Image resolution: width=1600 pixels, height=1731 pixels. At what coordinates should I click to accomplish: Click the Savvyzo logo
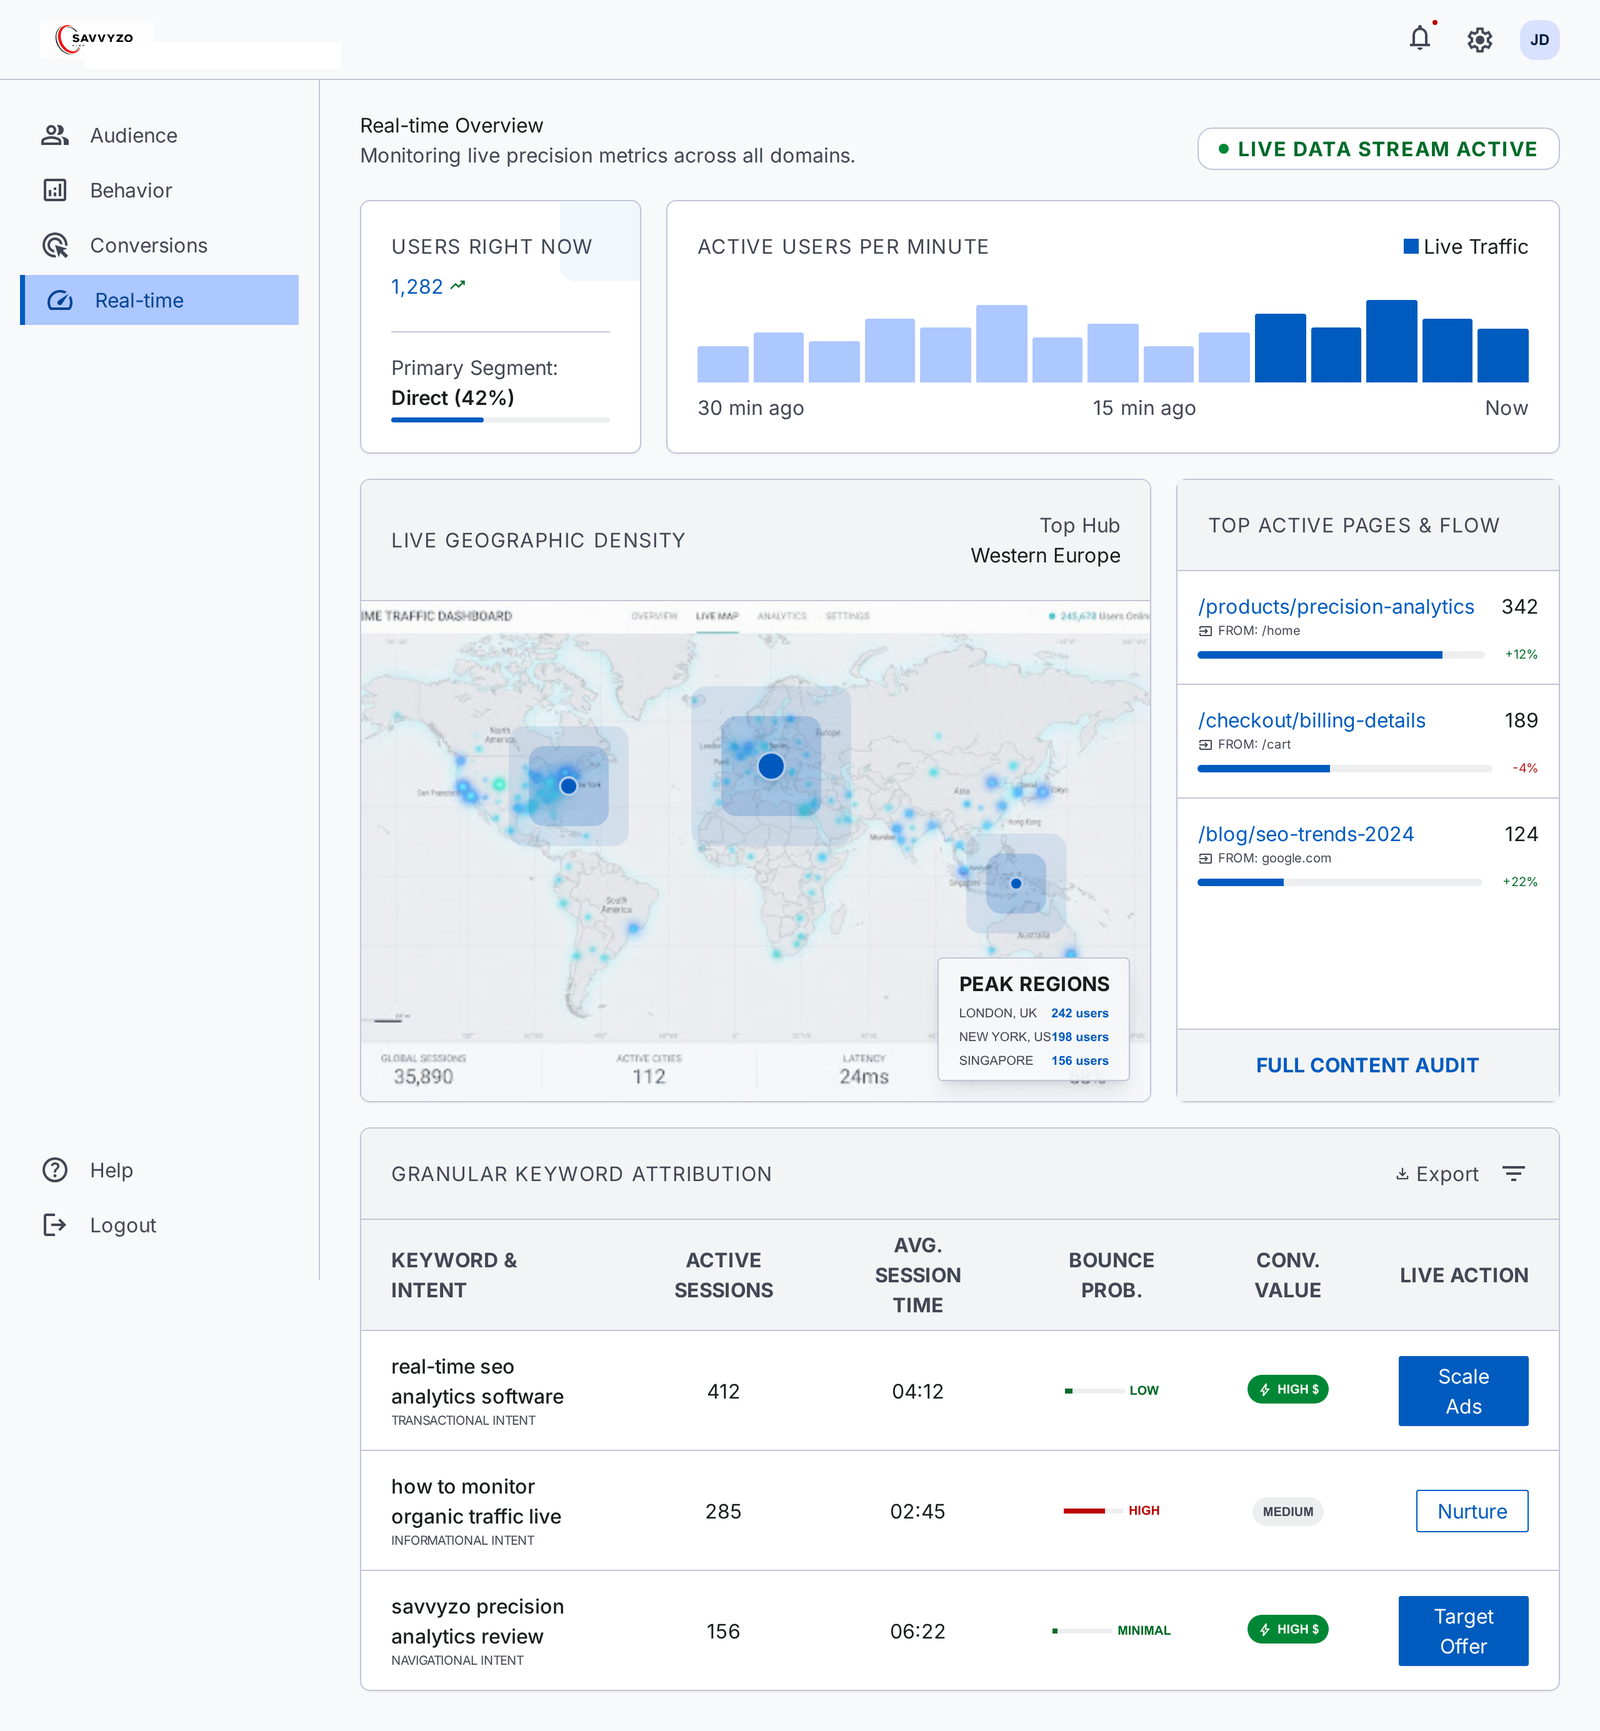[x=96, y=39]
